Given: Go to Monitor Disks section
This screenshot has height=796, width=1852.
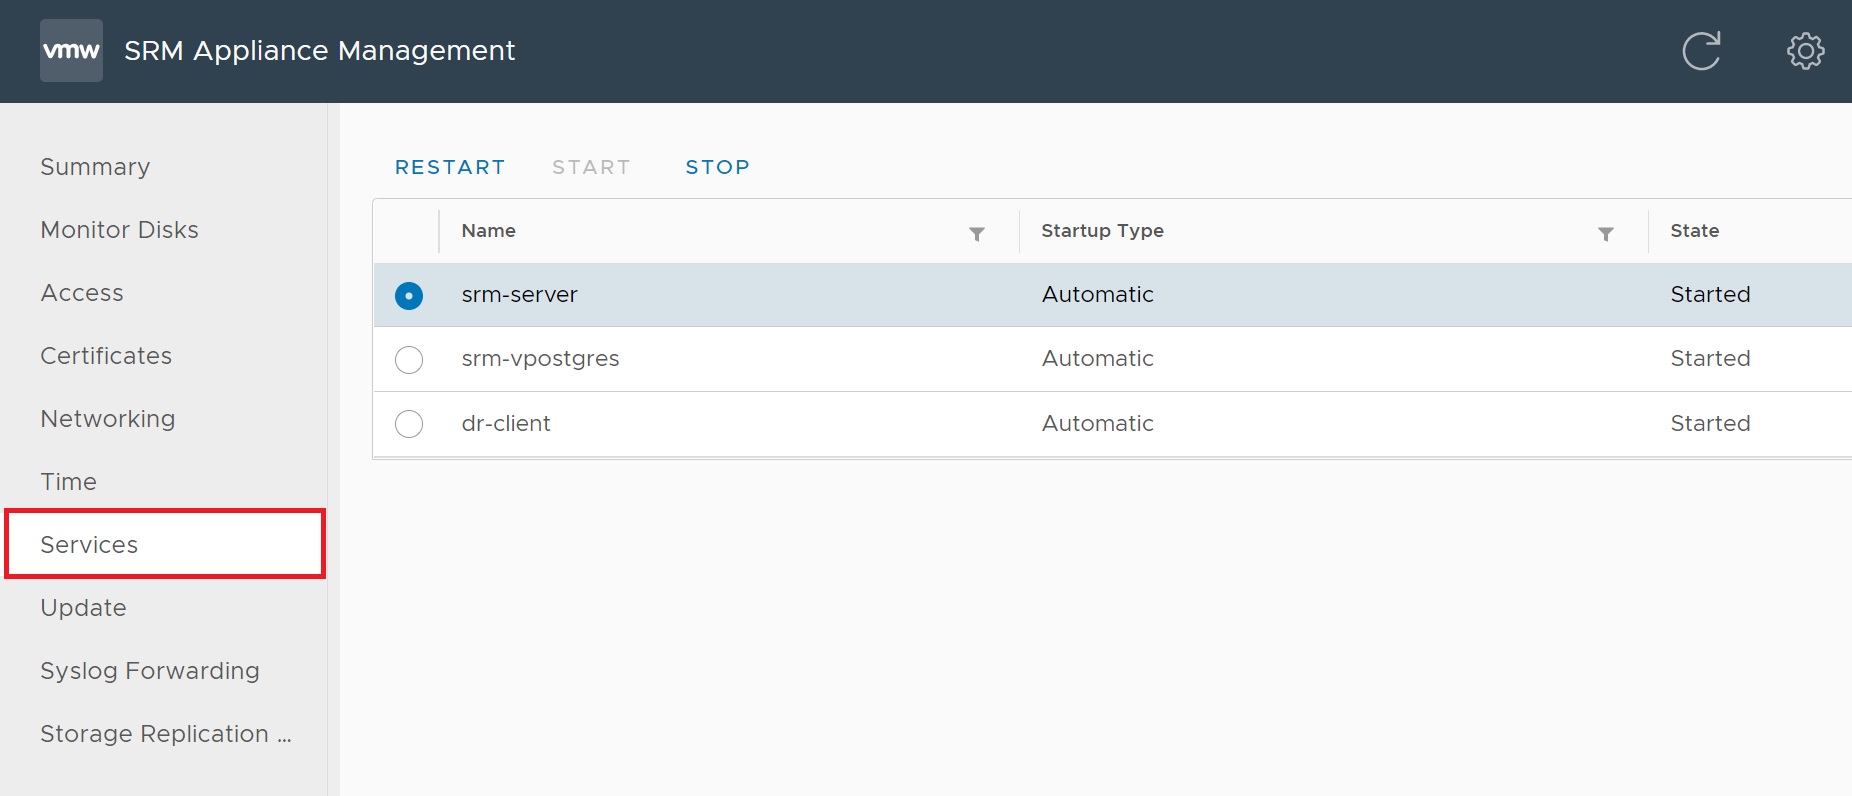Looking at the screenshot, I should click(x=119, y=230).
